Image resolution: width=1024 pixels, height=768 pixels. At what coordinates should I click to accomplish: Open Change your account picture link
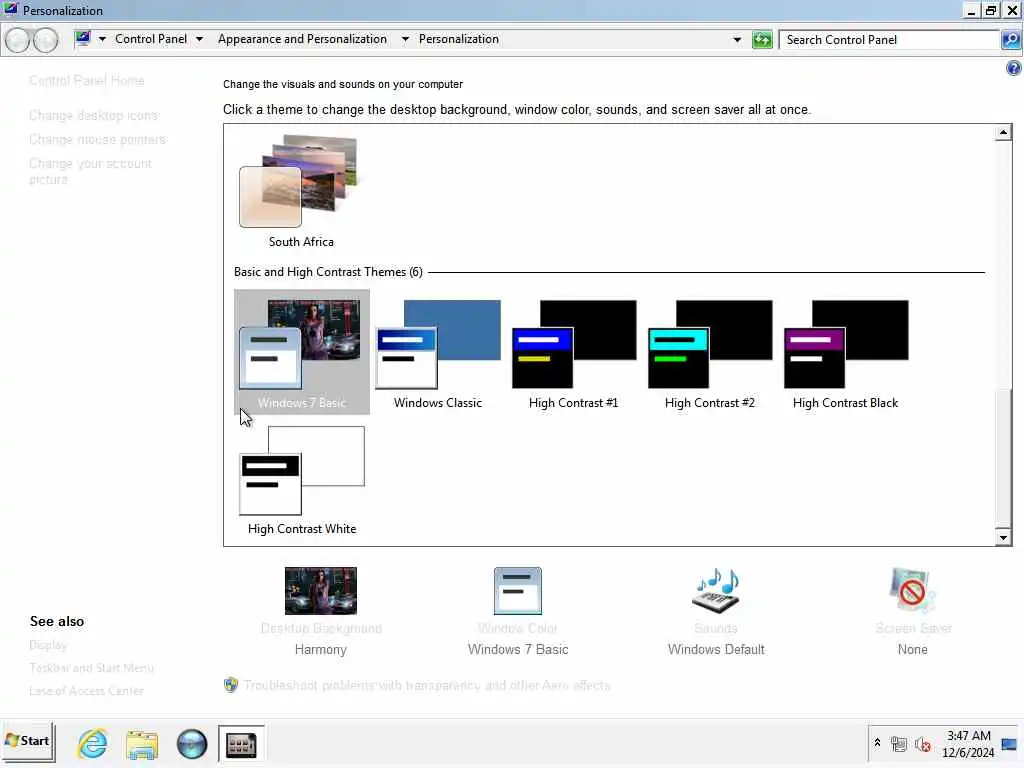[90, 171]
